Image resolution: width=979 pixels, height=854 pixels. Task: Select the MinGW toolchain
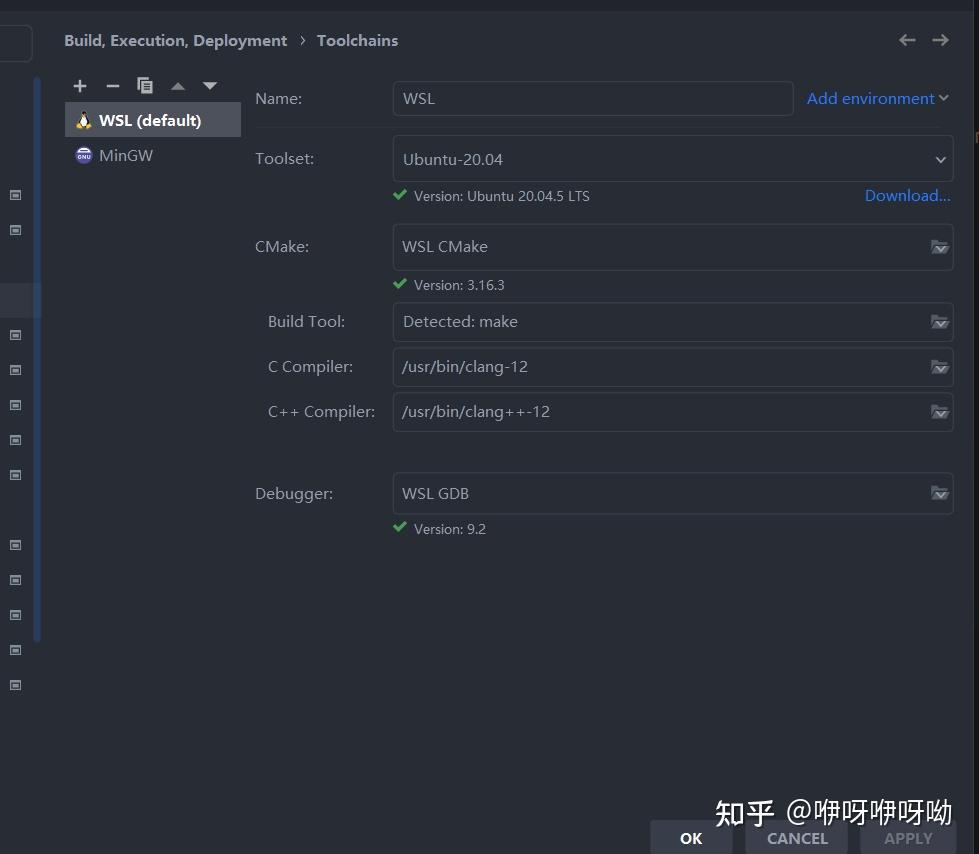(x=125, y=155)
